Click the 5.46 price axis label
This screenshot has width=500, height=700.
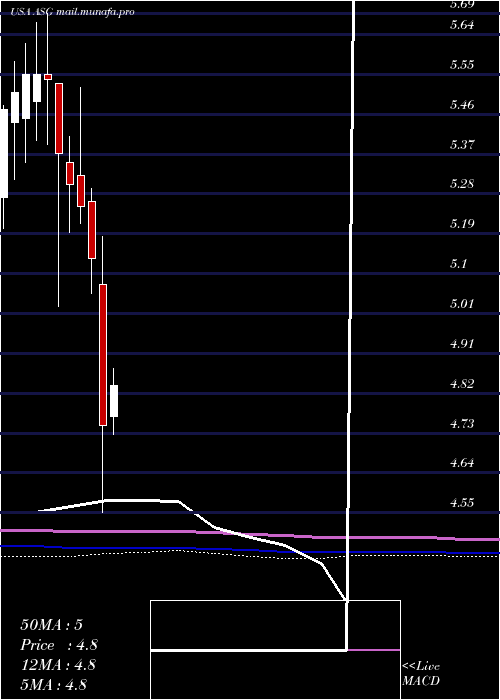462,105
